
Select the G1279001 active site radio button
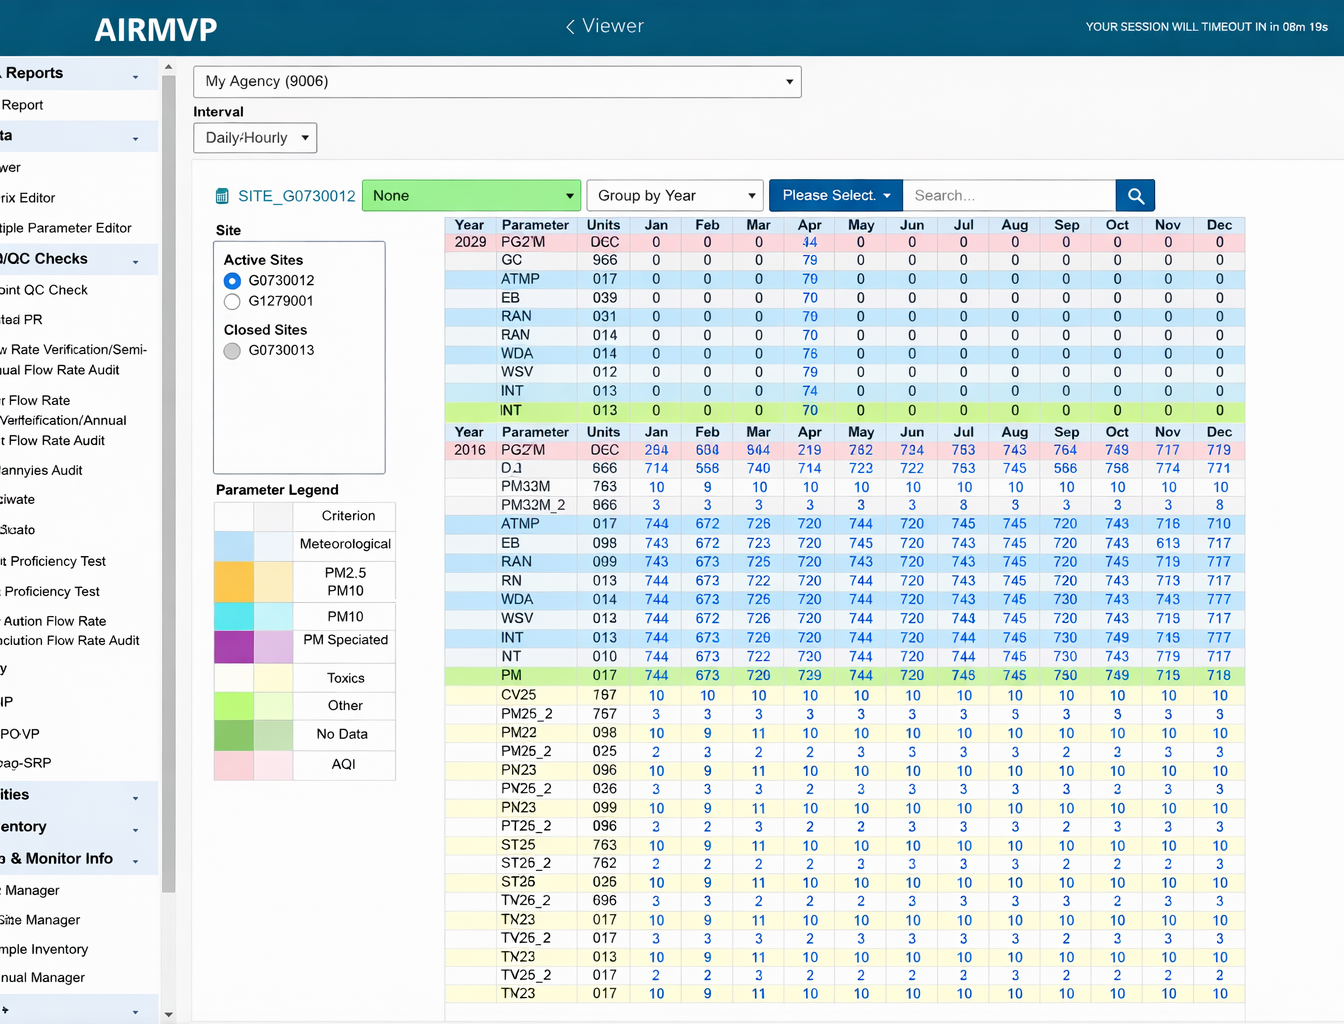[x=232, y=301]
